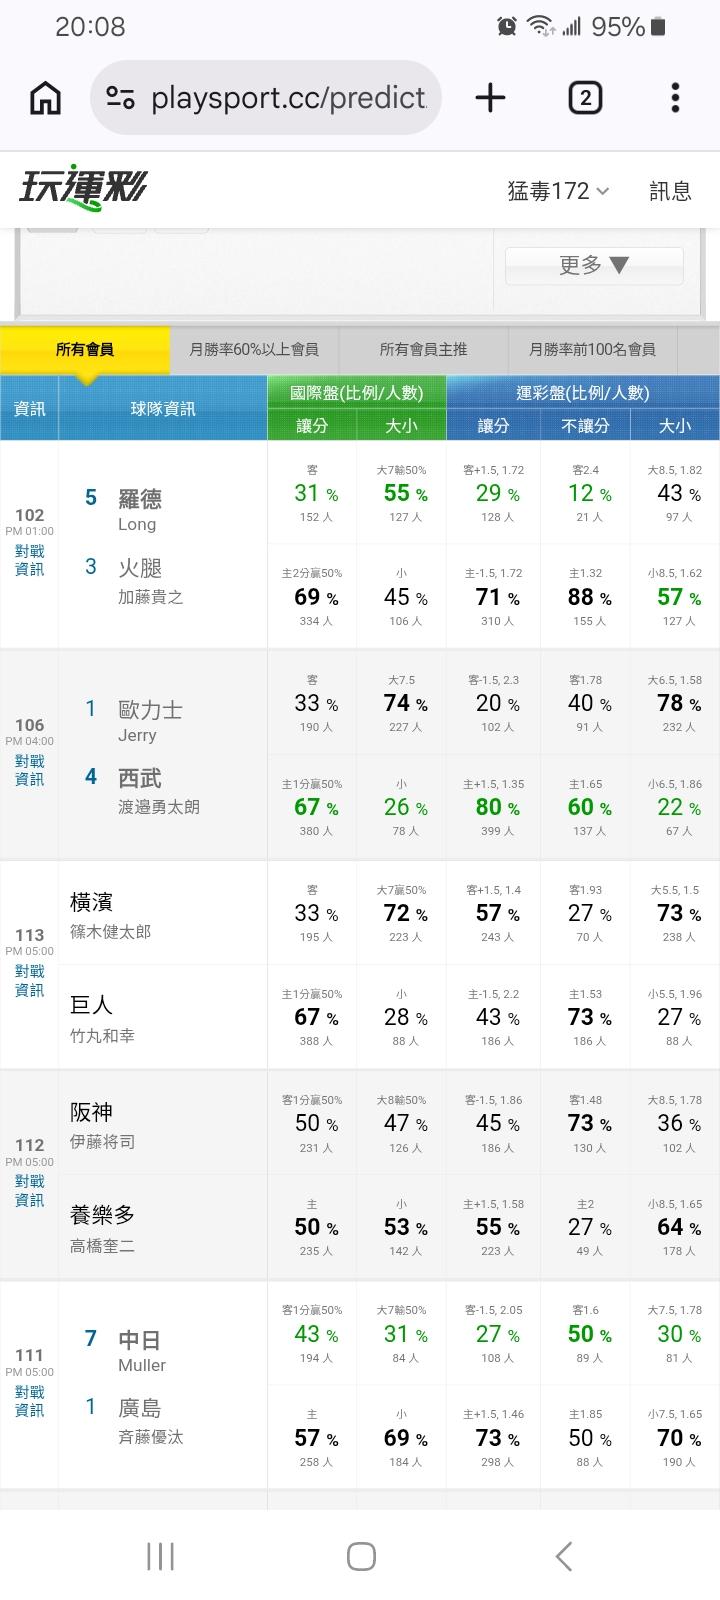Switch to 月勝率60%以上會員 tab
The image size is (720, 1600).
point(254,350)
